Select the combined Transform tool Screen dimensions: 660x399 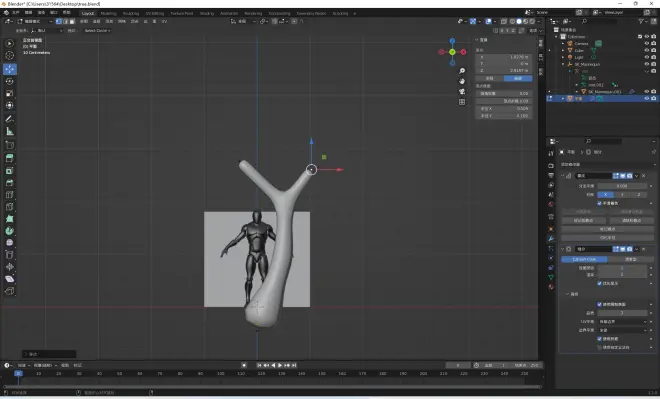(x=9, y=106)
